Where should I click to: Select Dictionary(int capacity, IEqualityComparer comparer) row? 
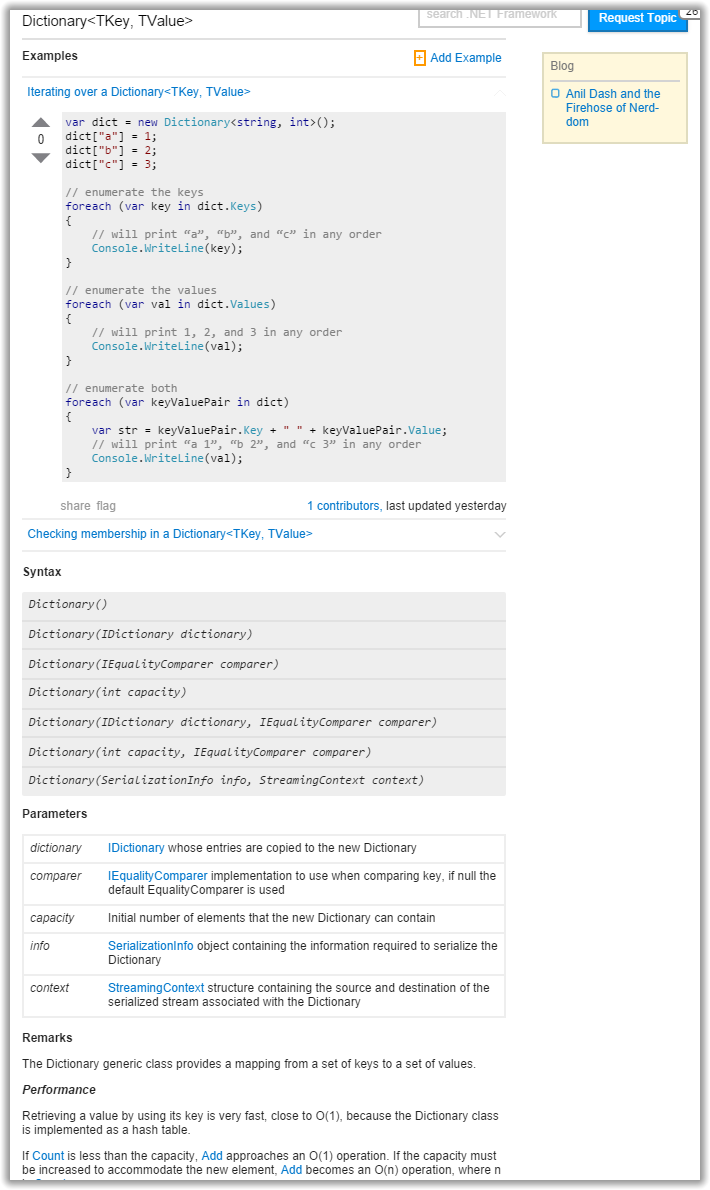pyautogui.click(x=264, y=752)
